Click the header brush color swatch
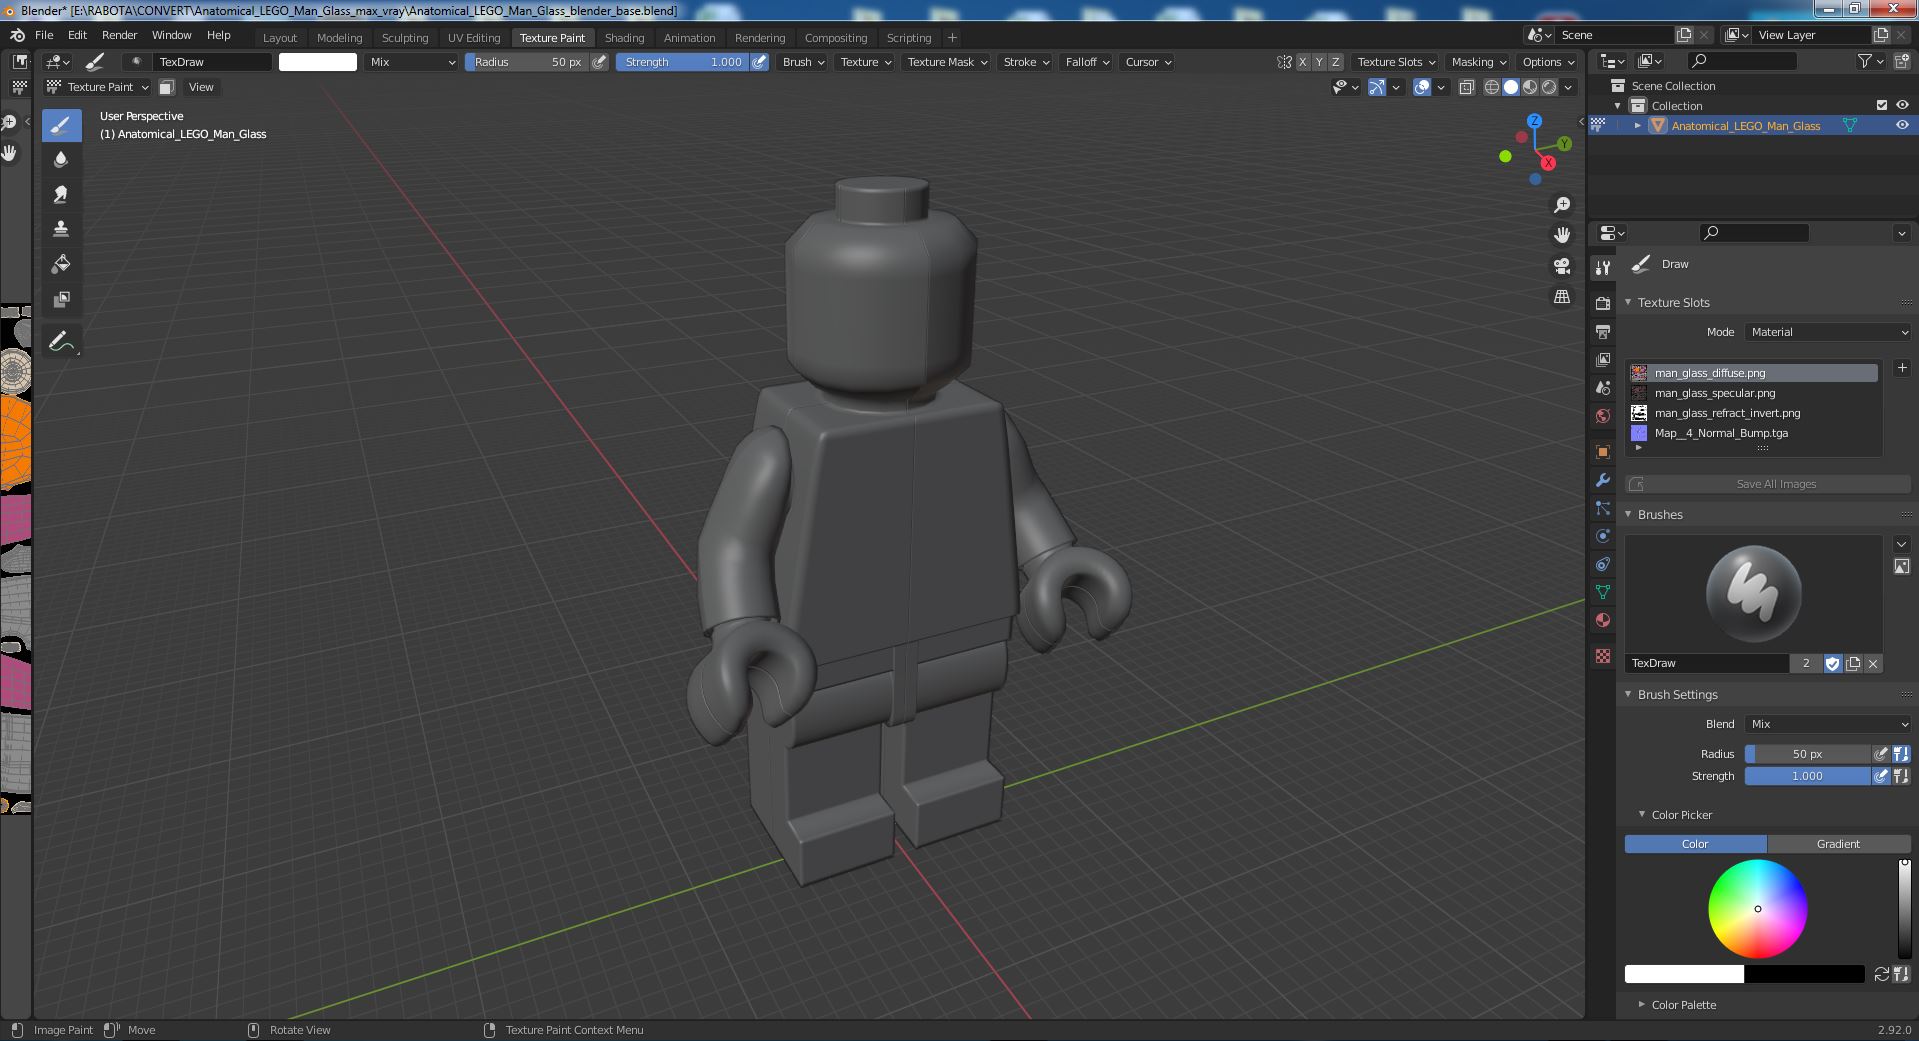This screenshot has width=1919, height=1041. click(x=318, y=62)
